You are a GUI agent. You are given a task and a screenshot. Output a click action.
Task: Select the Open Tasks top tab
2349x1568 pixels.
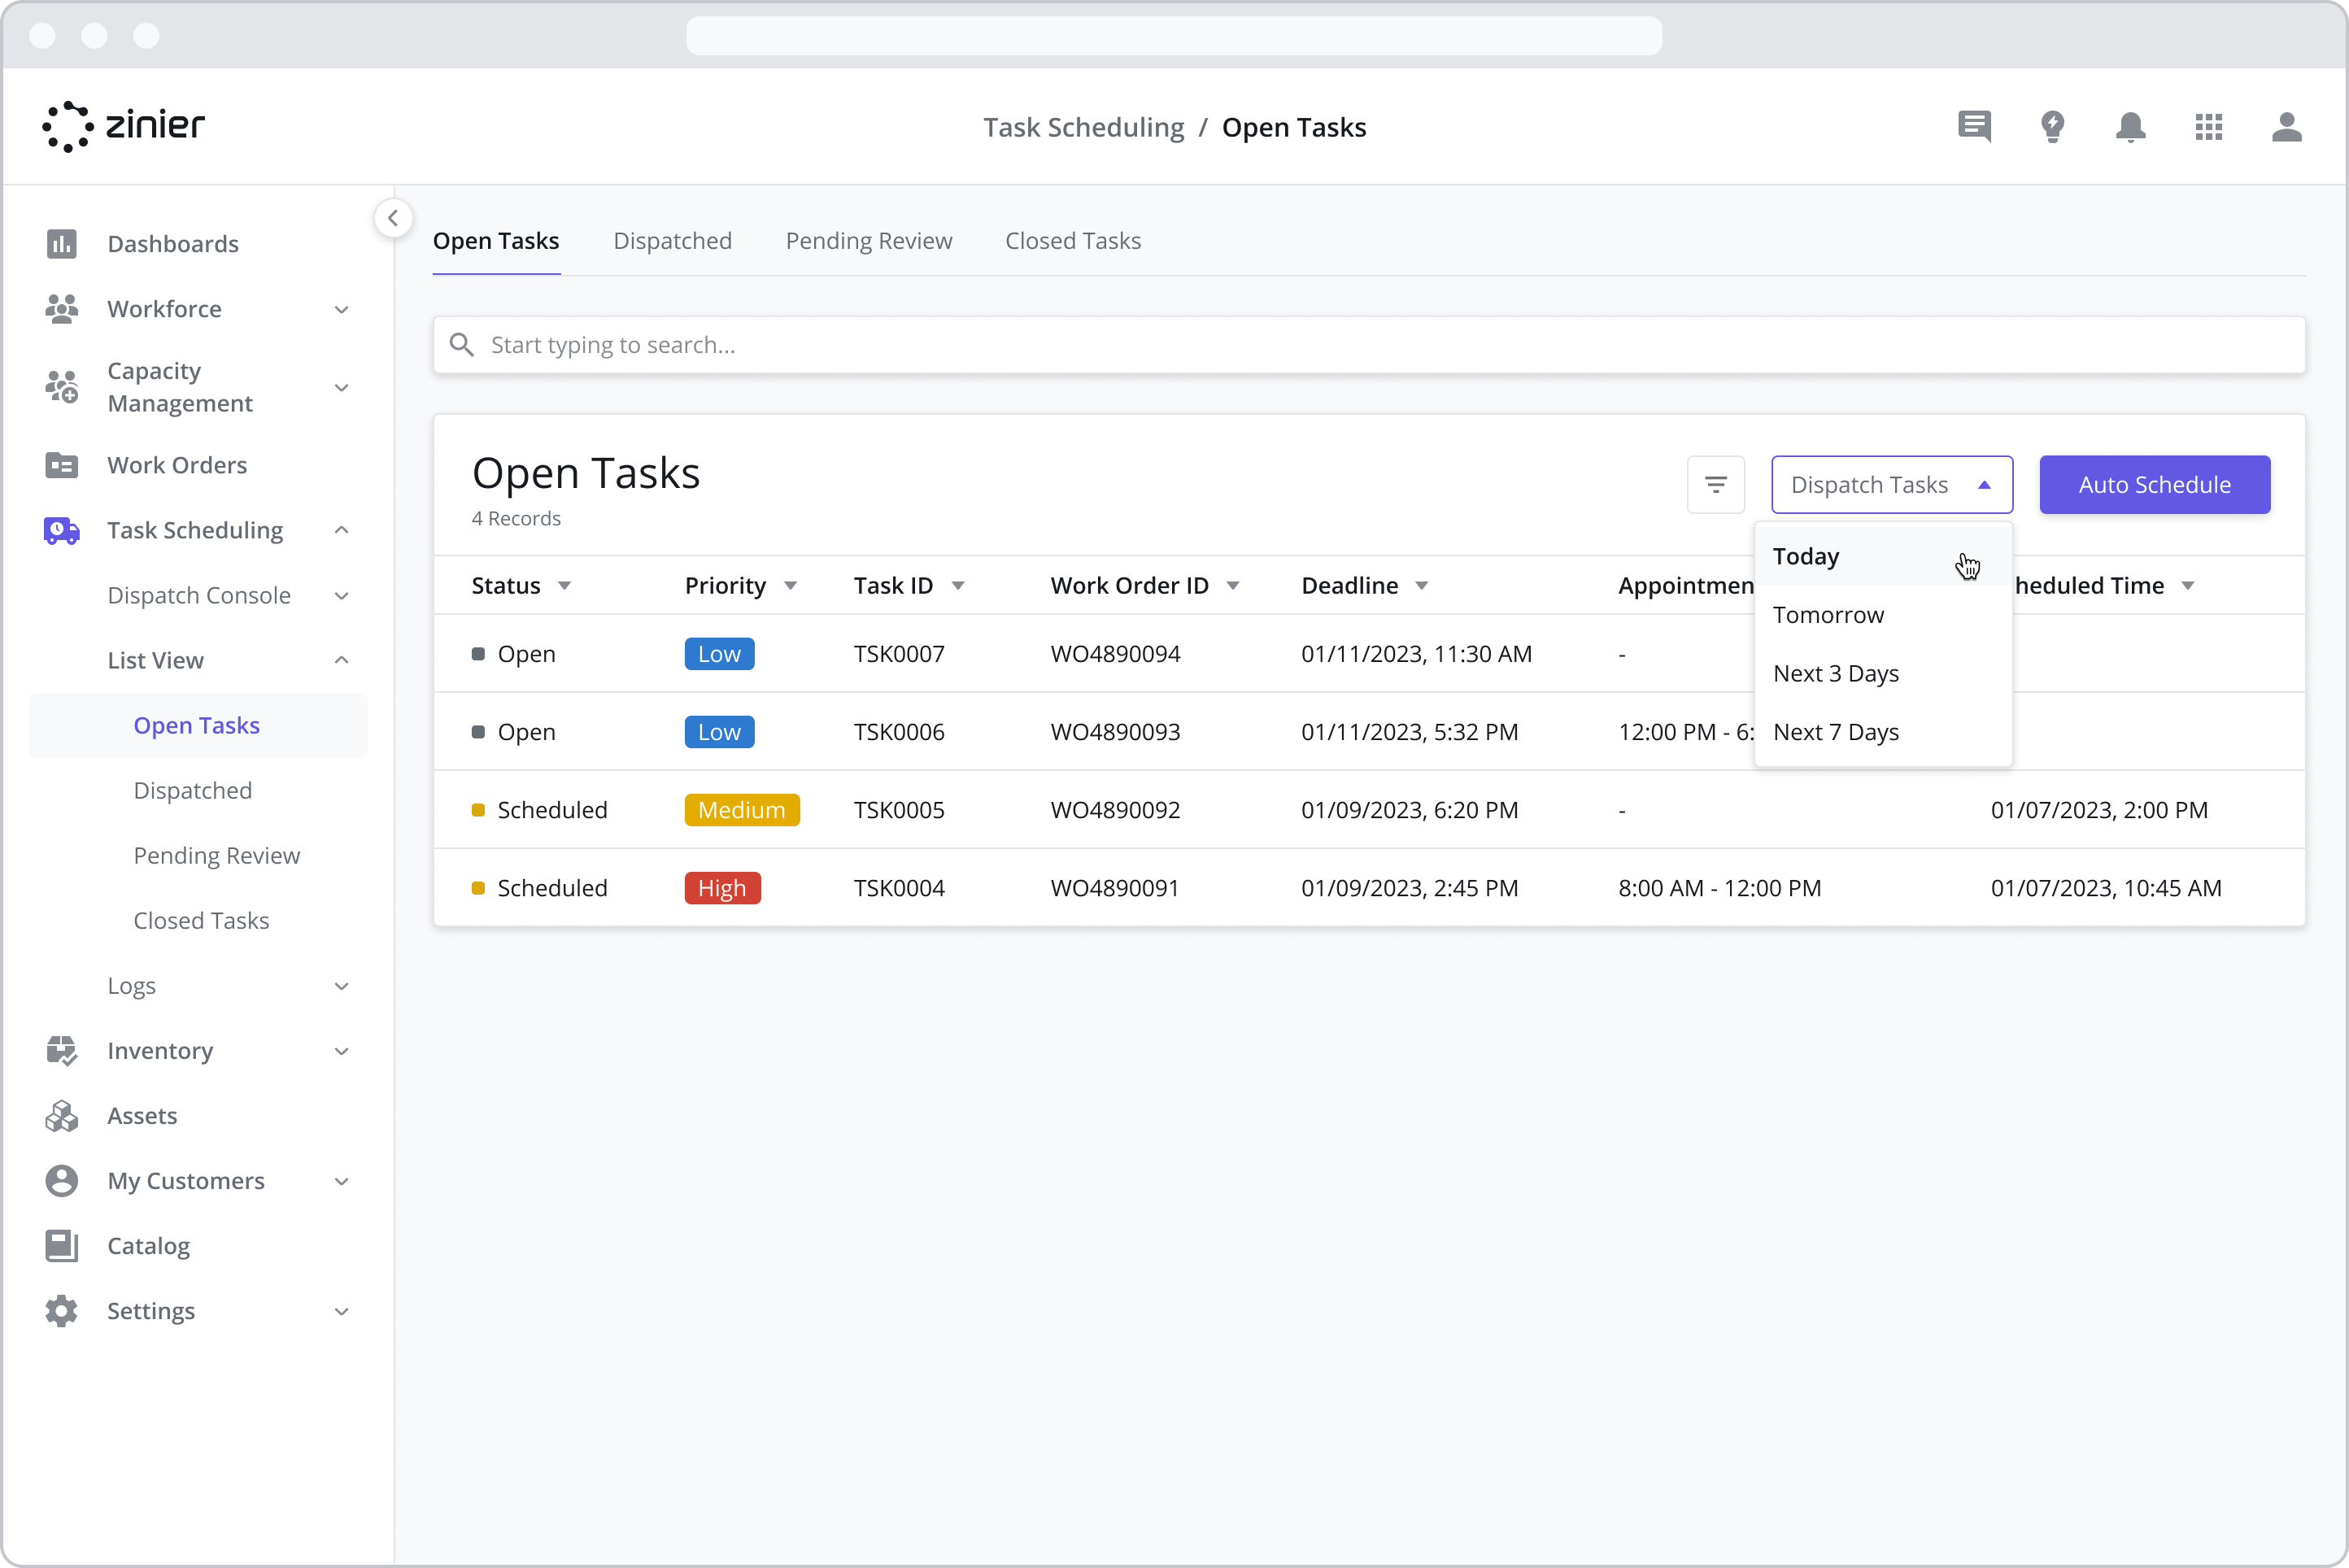click(496, 241)
